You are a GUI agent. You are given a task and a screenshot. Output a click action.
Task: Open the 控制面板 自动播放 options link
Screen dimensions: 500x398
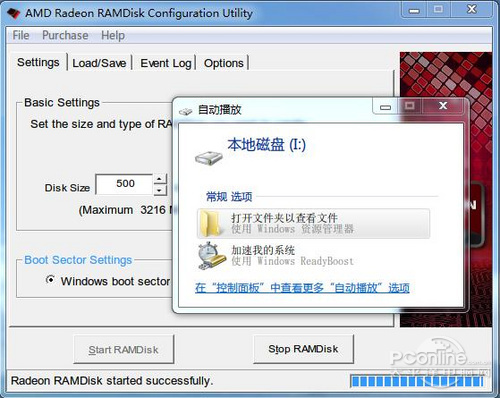click(302, 288)
